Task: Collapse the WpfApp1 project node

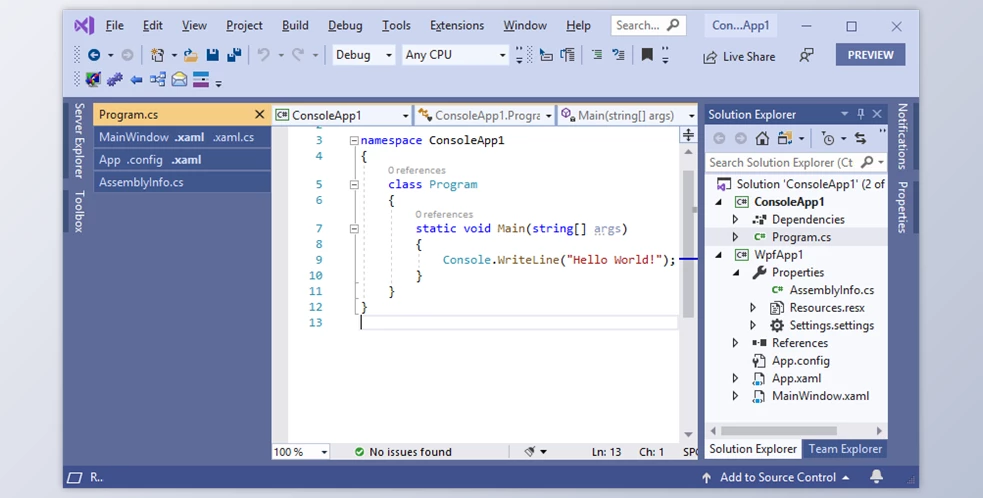Action: (x=719, y=255)
